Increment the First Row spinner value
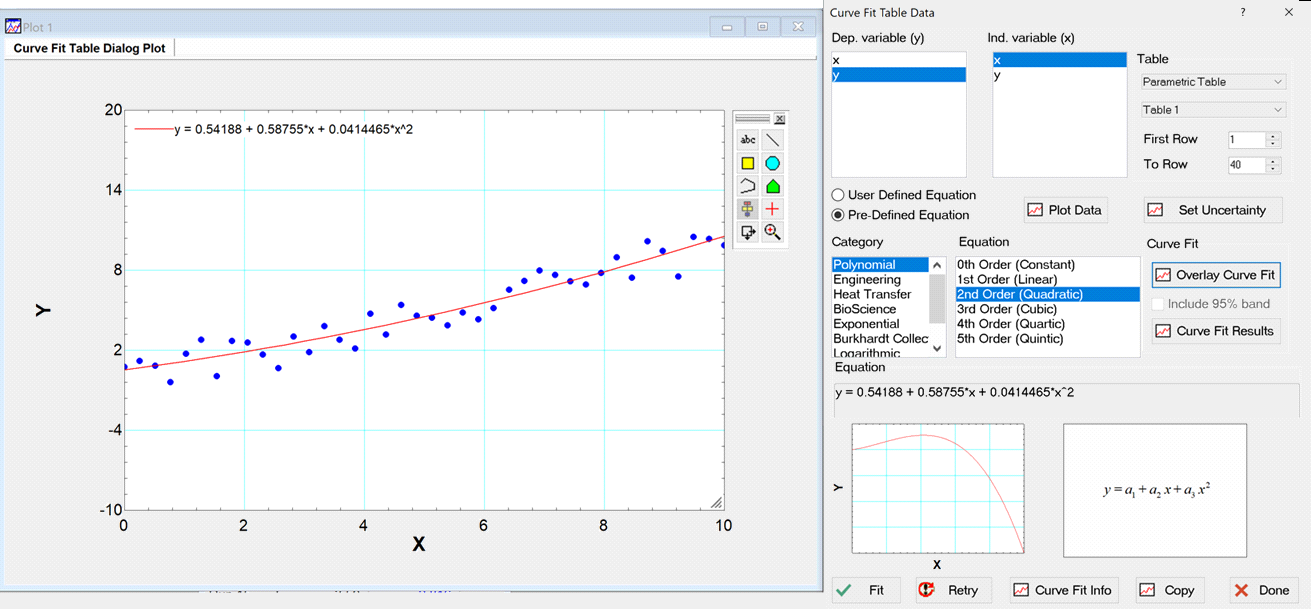This screenshot has width=1311, height=609. click(x=1273, y=136)
